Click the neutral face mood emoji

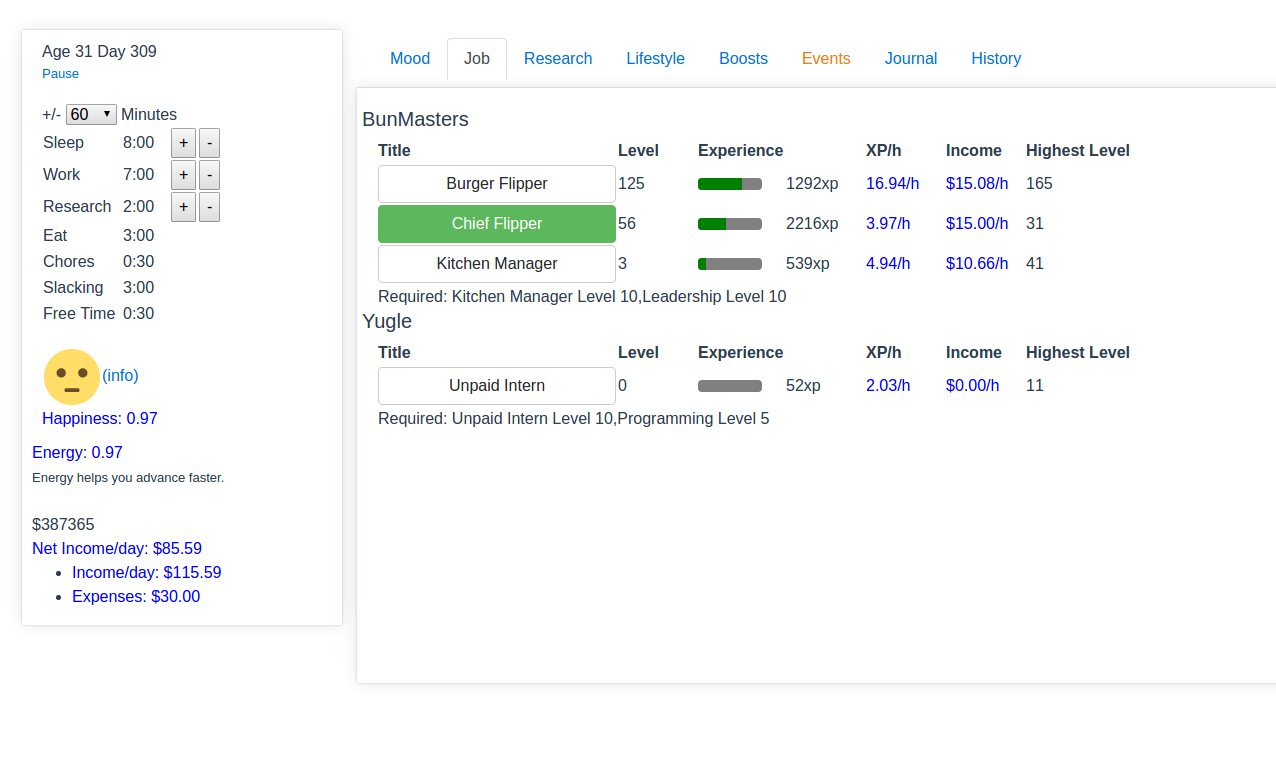(x=72, y=377)
